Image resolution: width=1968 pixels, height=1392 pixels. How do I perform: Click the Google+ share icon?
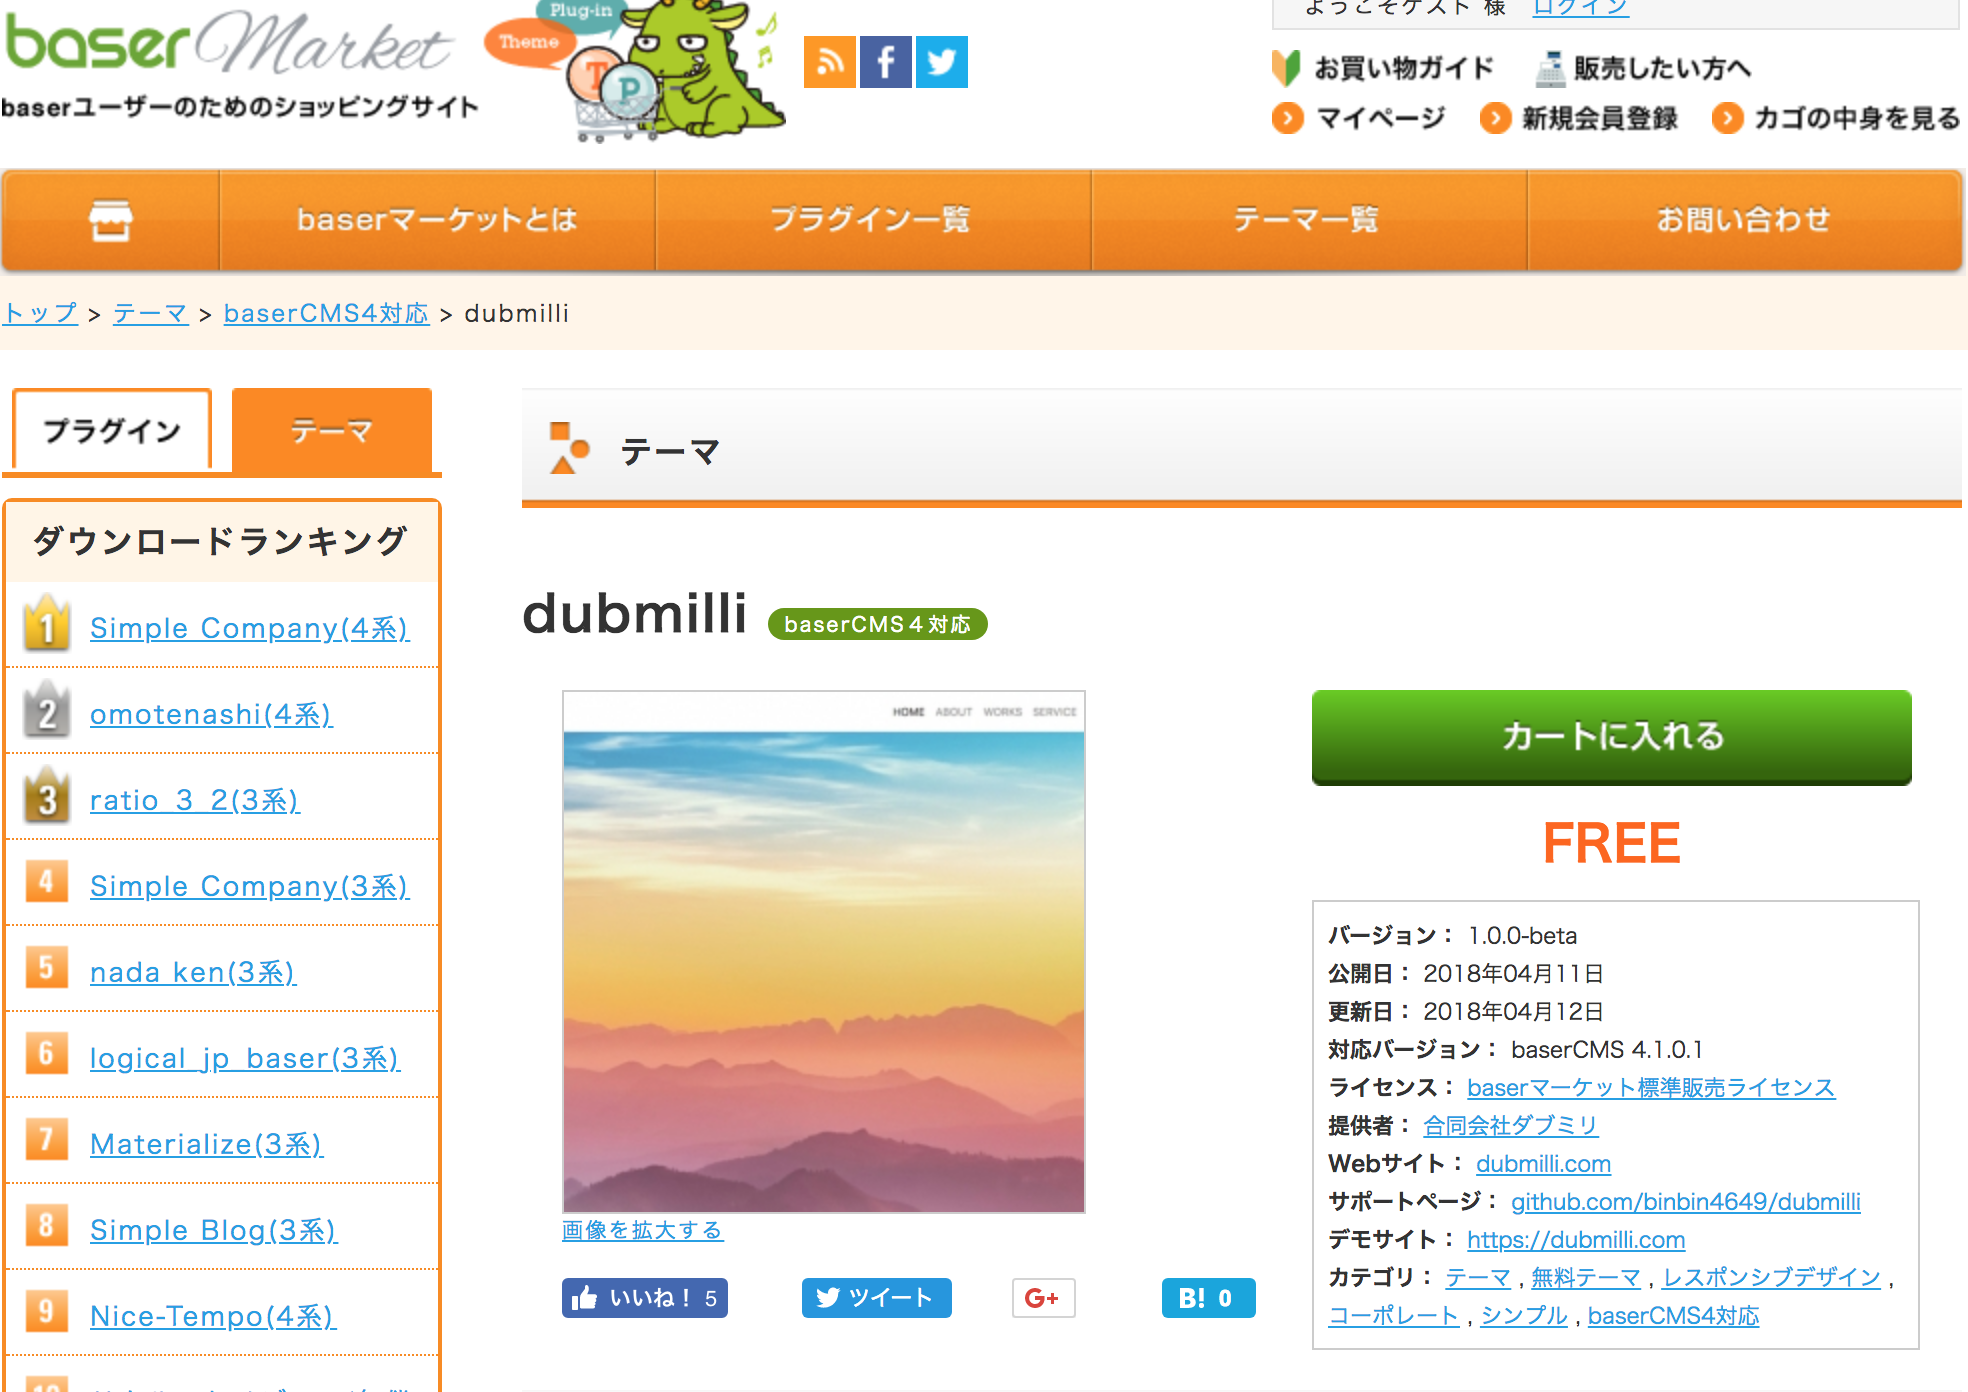click(1042, 1298)
